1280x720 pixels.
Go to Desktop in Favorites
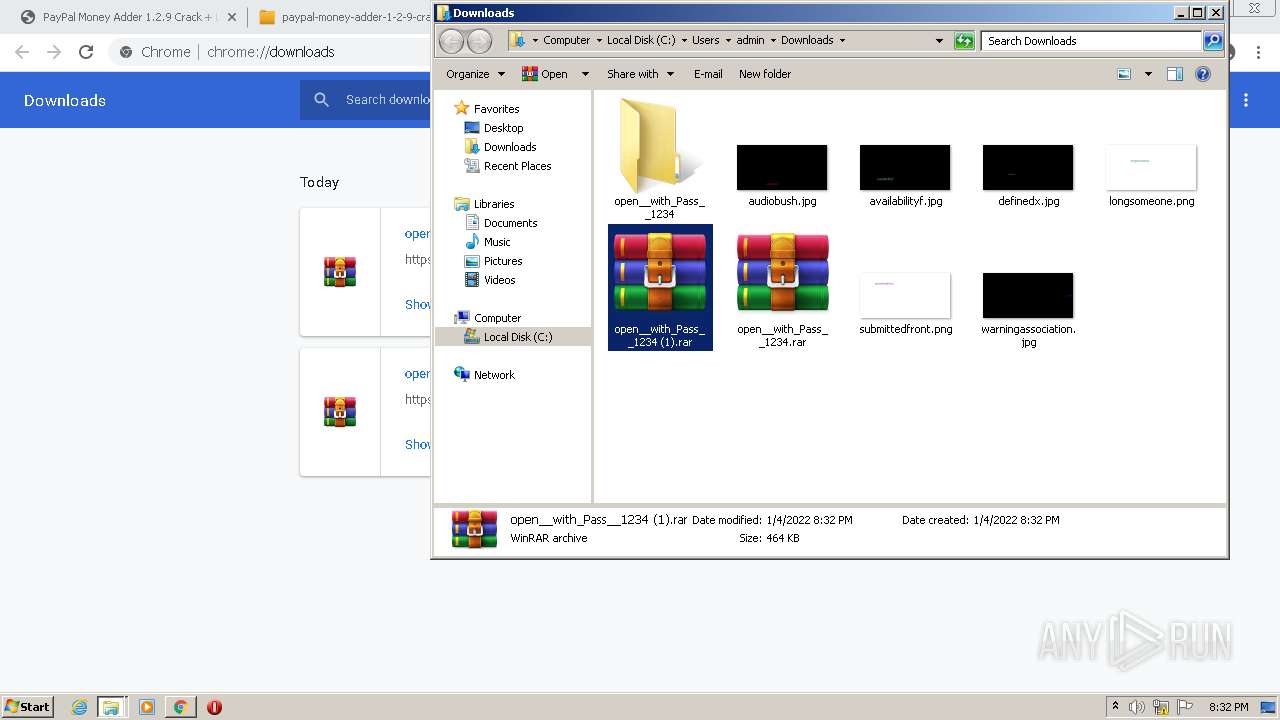[x=494, y=128]
